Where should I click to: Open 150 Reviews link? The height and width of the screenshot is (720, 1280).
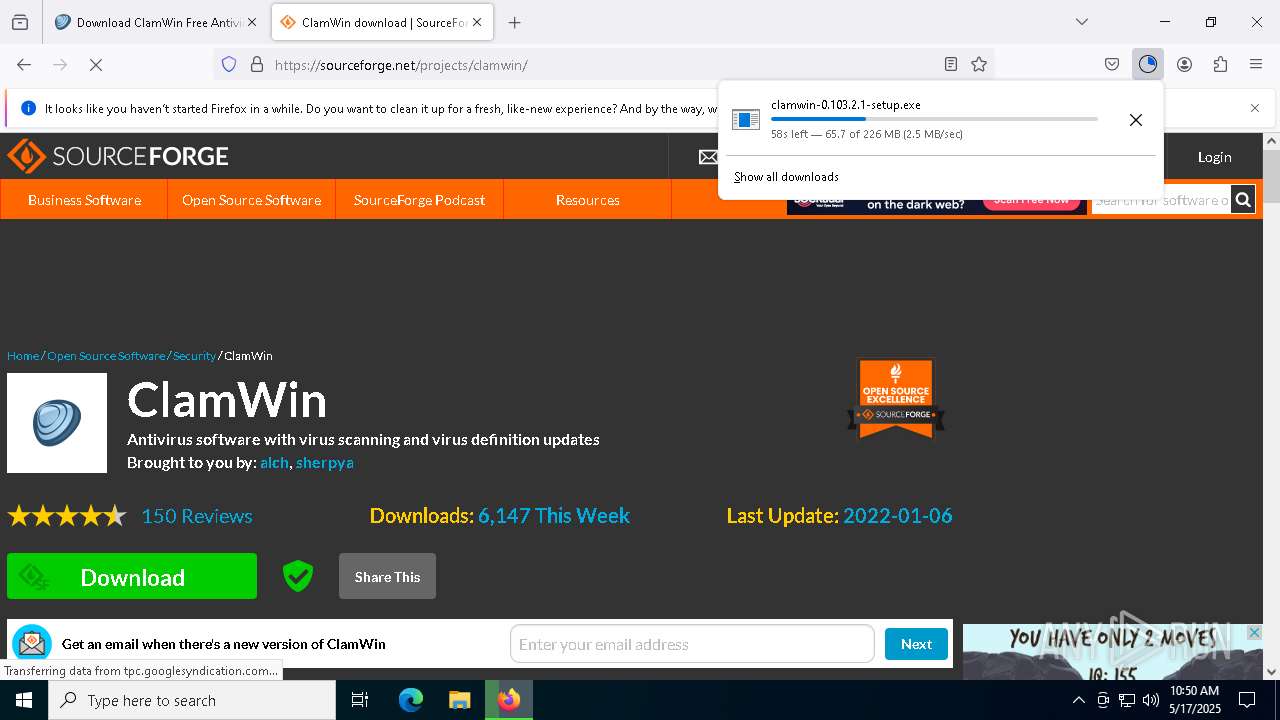coord(197,516)
